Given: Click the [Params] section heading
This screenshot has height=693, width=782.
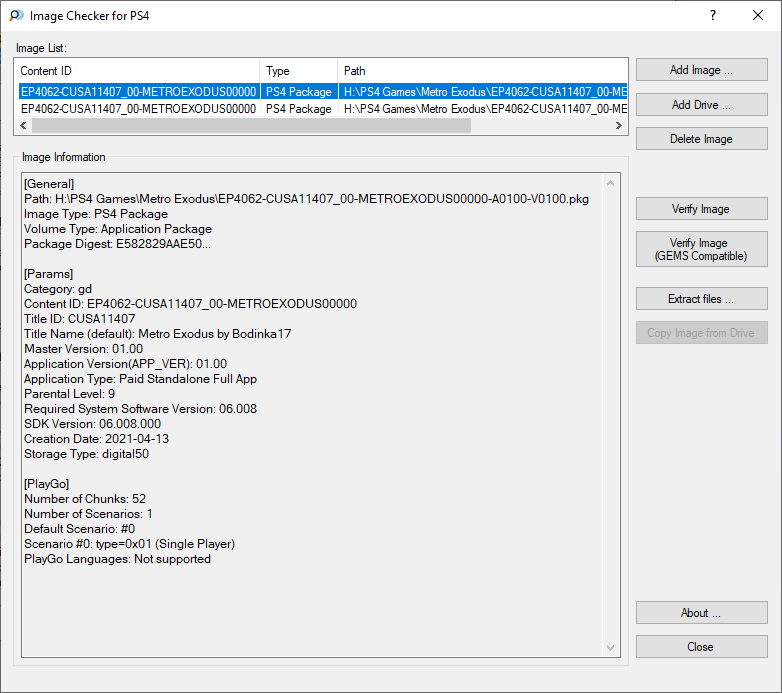Looking at the screenshot, I should [x=48, y=274].
